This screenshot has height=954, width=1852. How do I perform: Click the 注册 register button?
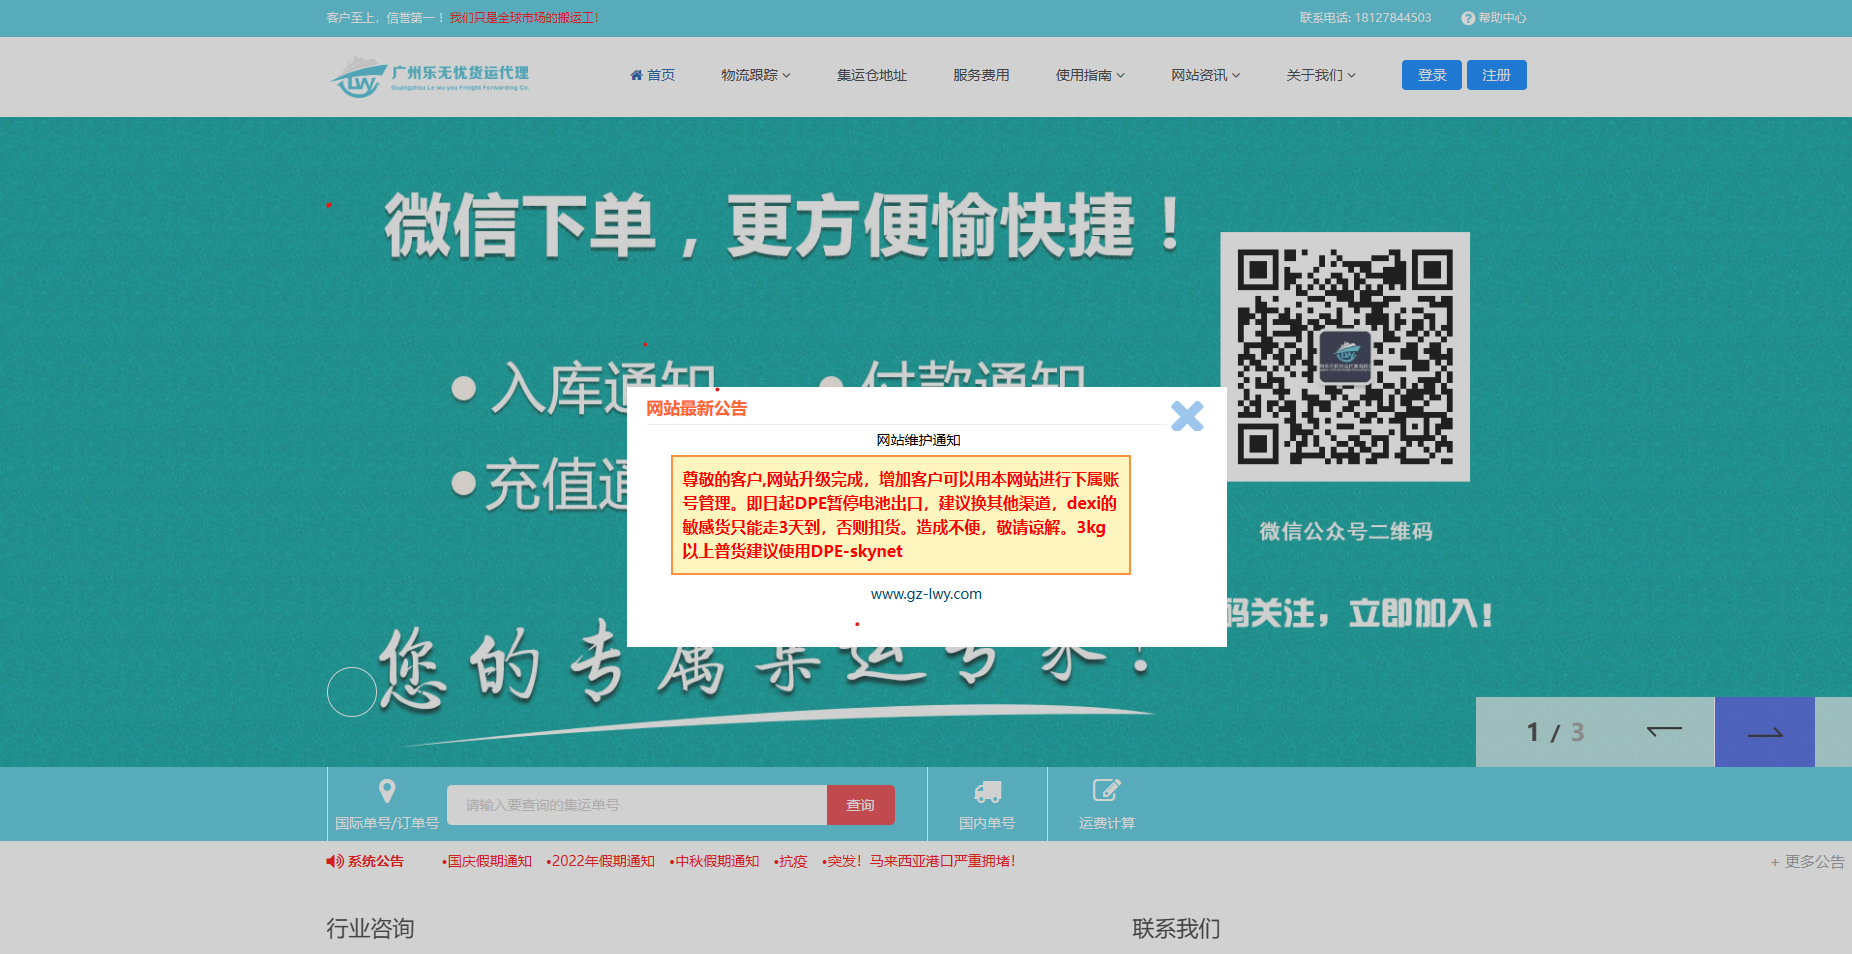point(1496,75)
